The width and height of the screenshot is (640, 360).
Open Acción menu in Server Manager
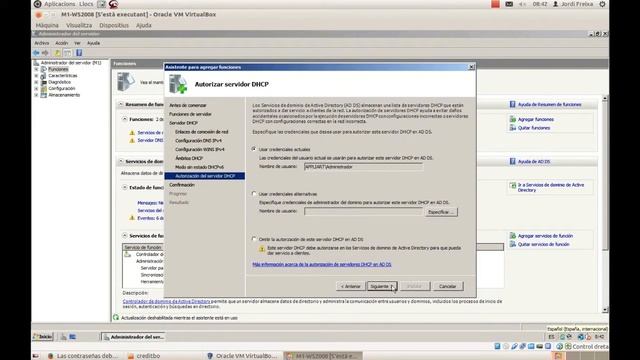click(x=62, y=43)
